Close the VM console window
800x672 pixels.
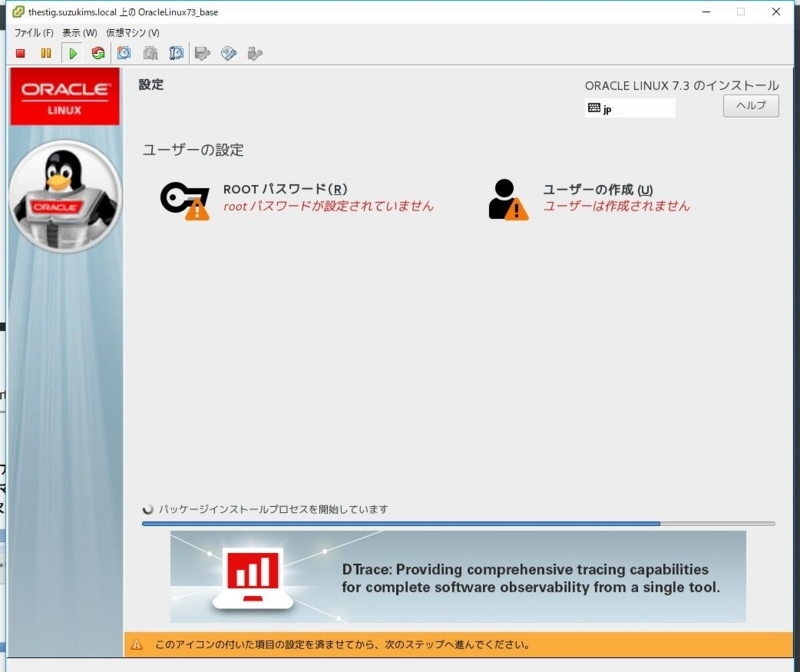coord(776,12)
